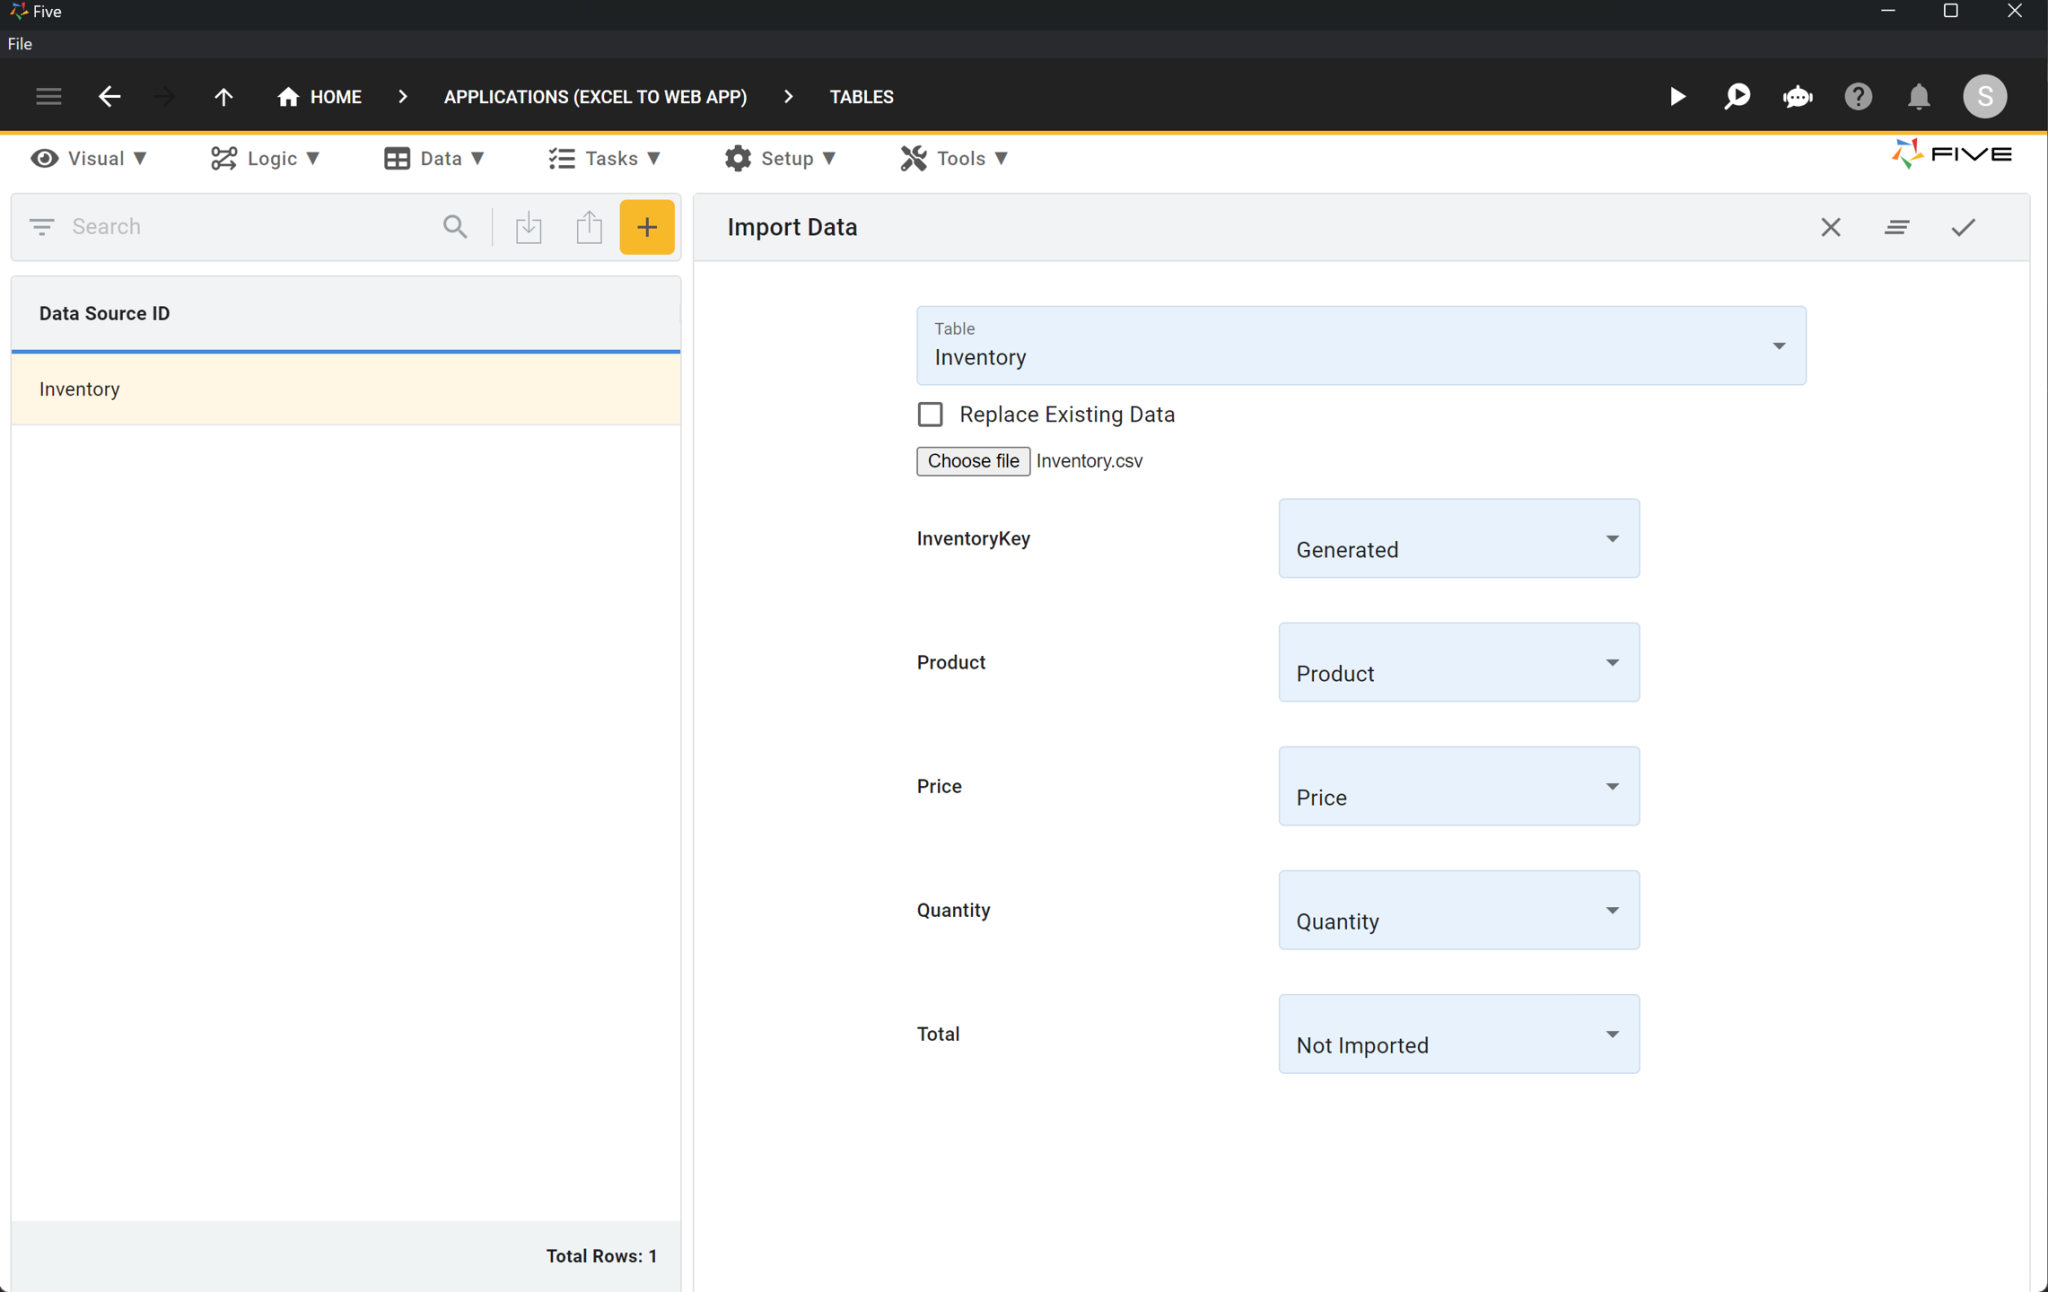Click the Choose file button
The width and height of the screenshot is (2048, 1292).
pos(972,461)
